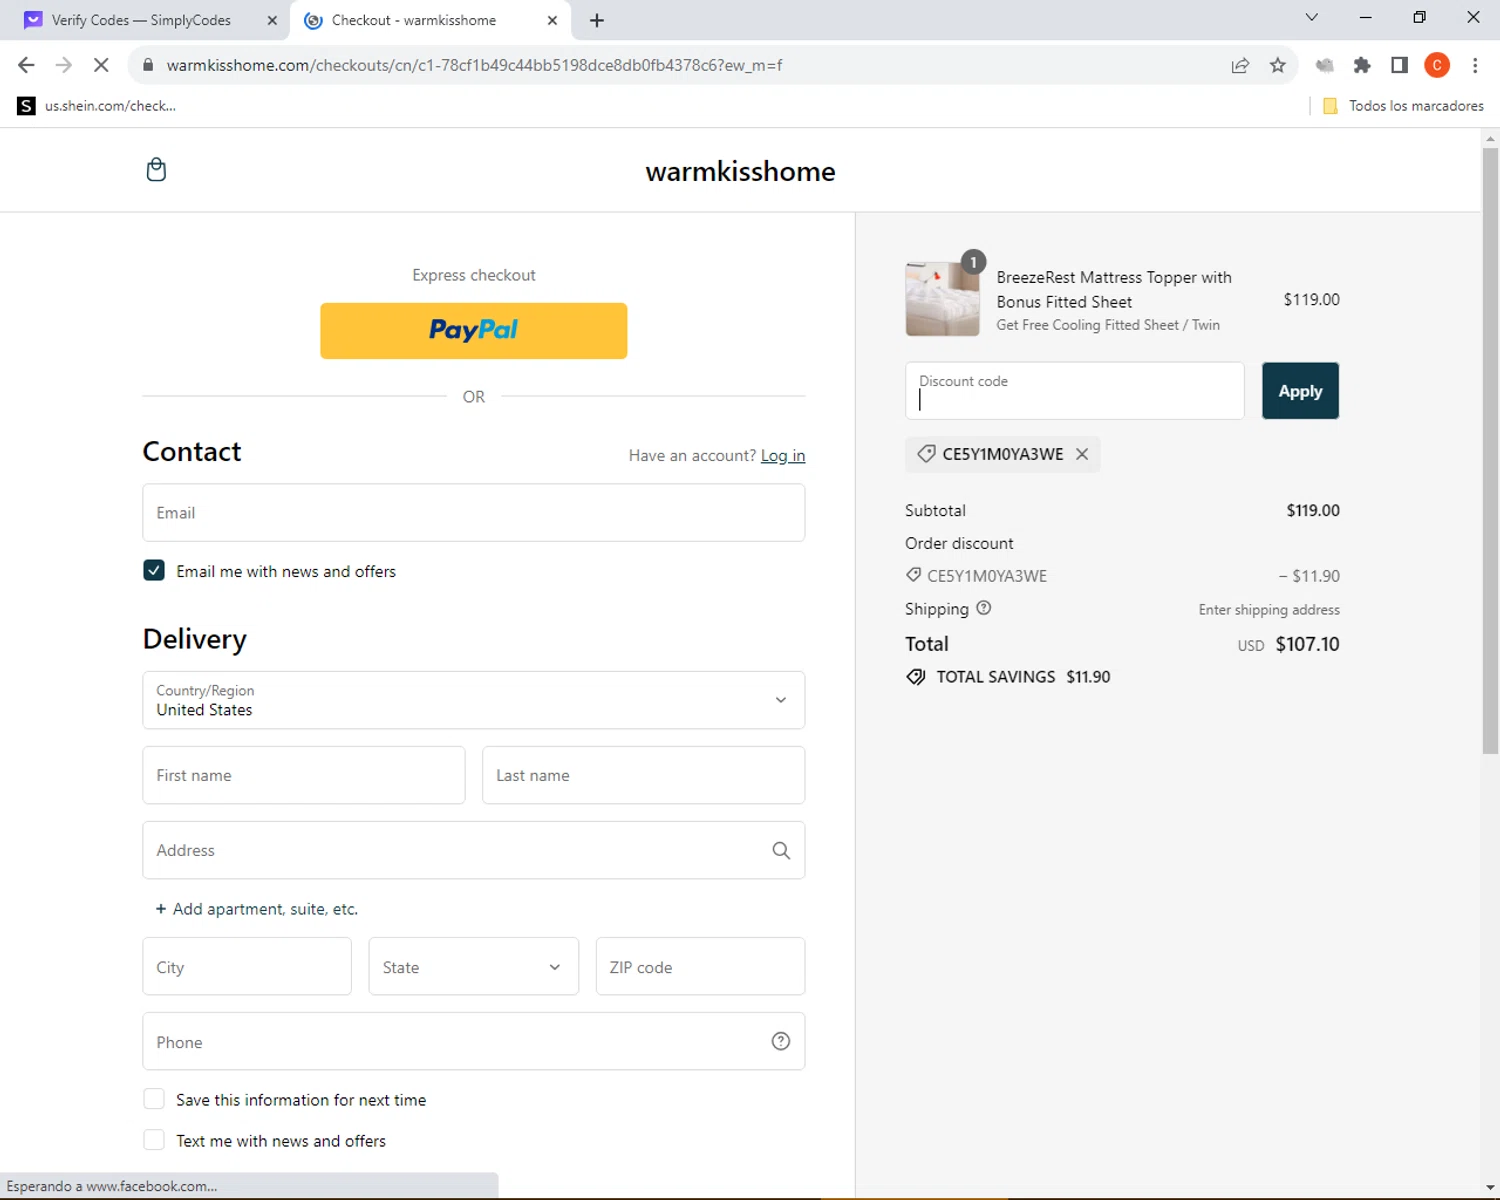Open the profile avatar C
Screen dimensions: 1500x1200
(x=1437, y=65)
